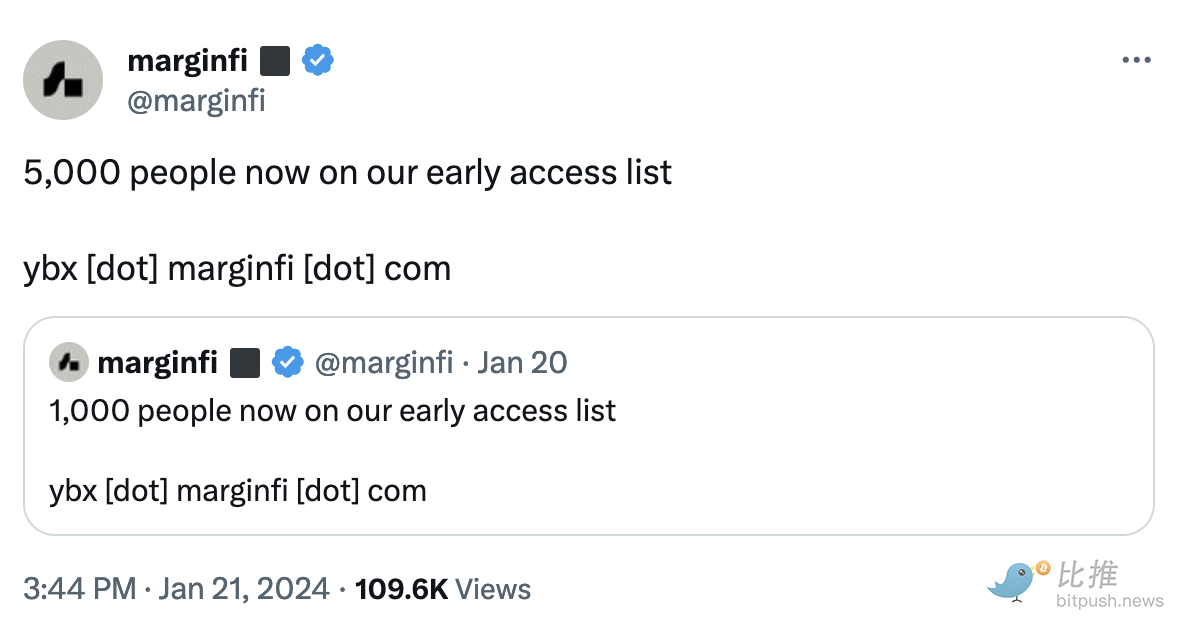Click the large marginfi profile avatar
This screenshot has height=628, width=1184.
(x=63, y=80)
